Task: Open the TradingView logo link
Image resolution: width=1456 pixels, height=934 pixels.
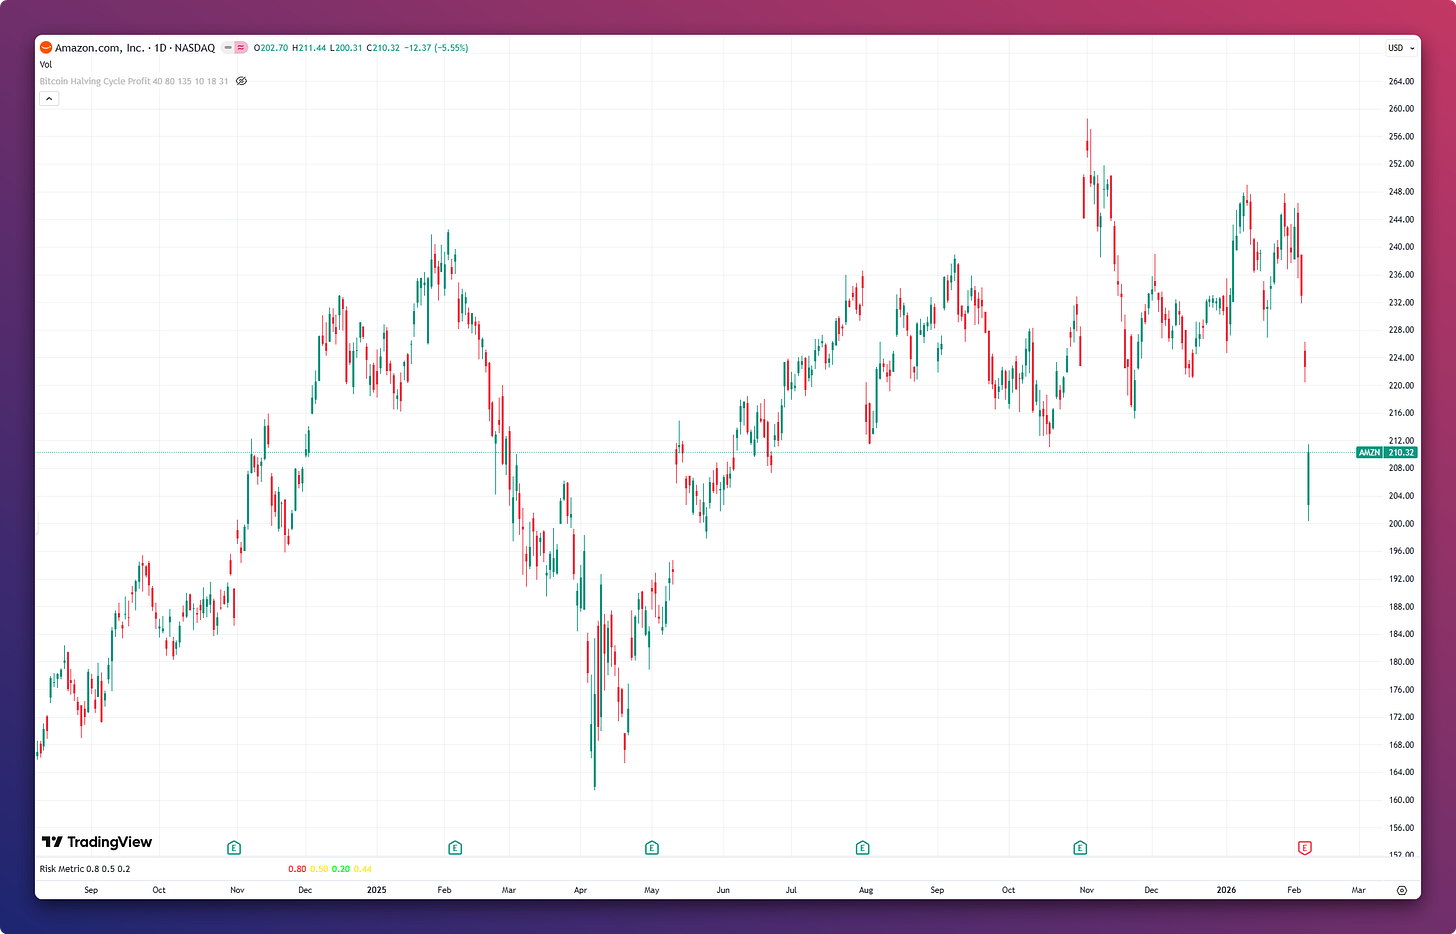Action: [97, 842]
